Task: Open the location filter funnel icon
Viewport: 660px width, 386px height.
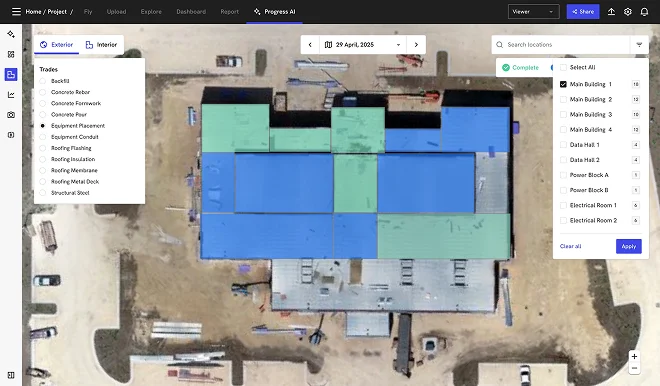Action: [639, 45]
